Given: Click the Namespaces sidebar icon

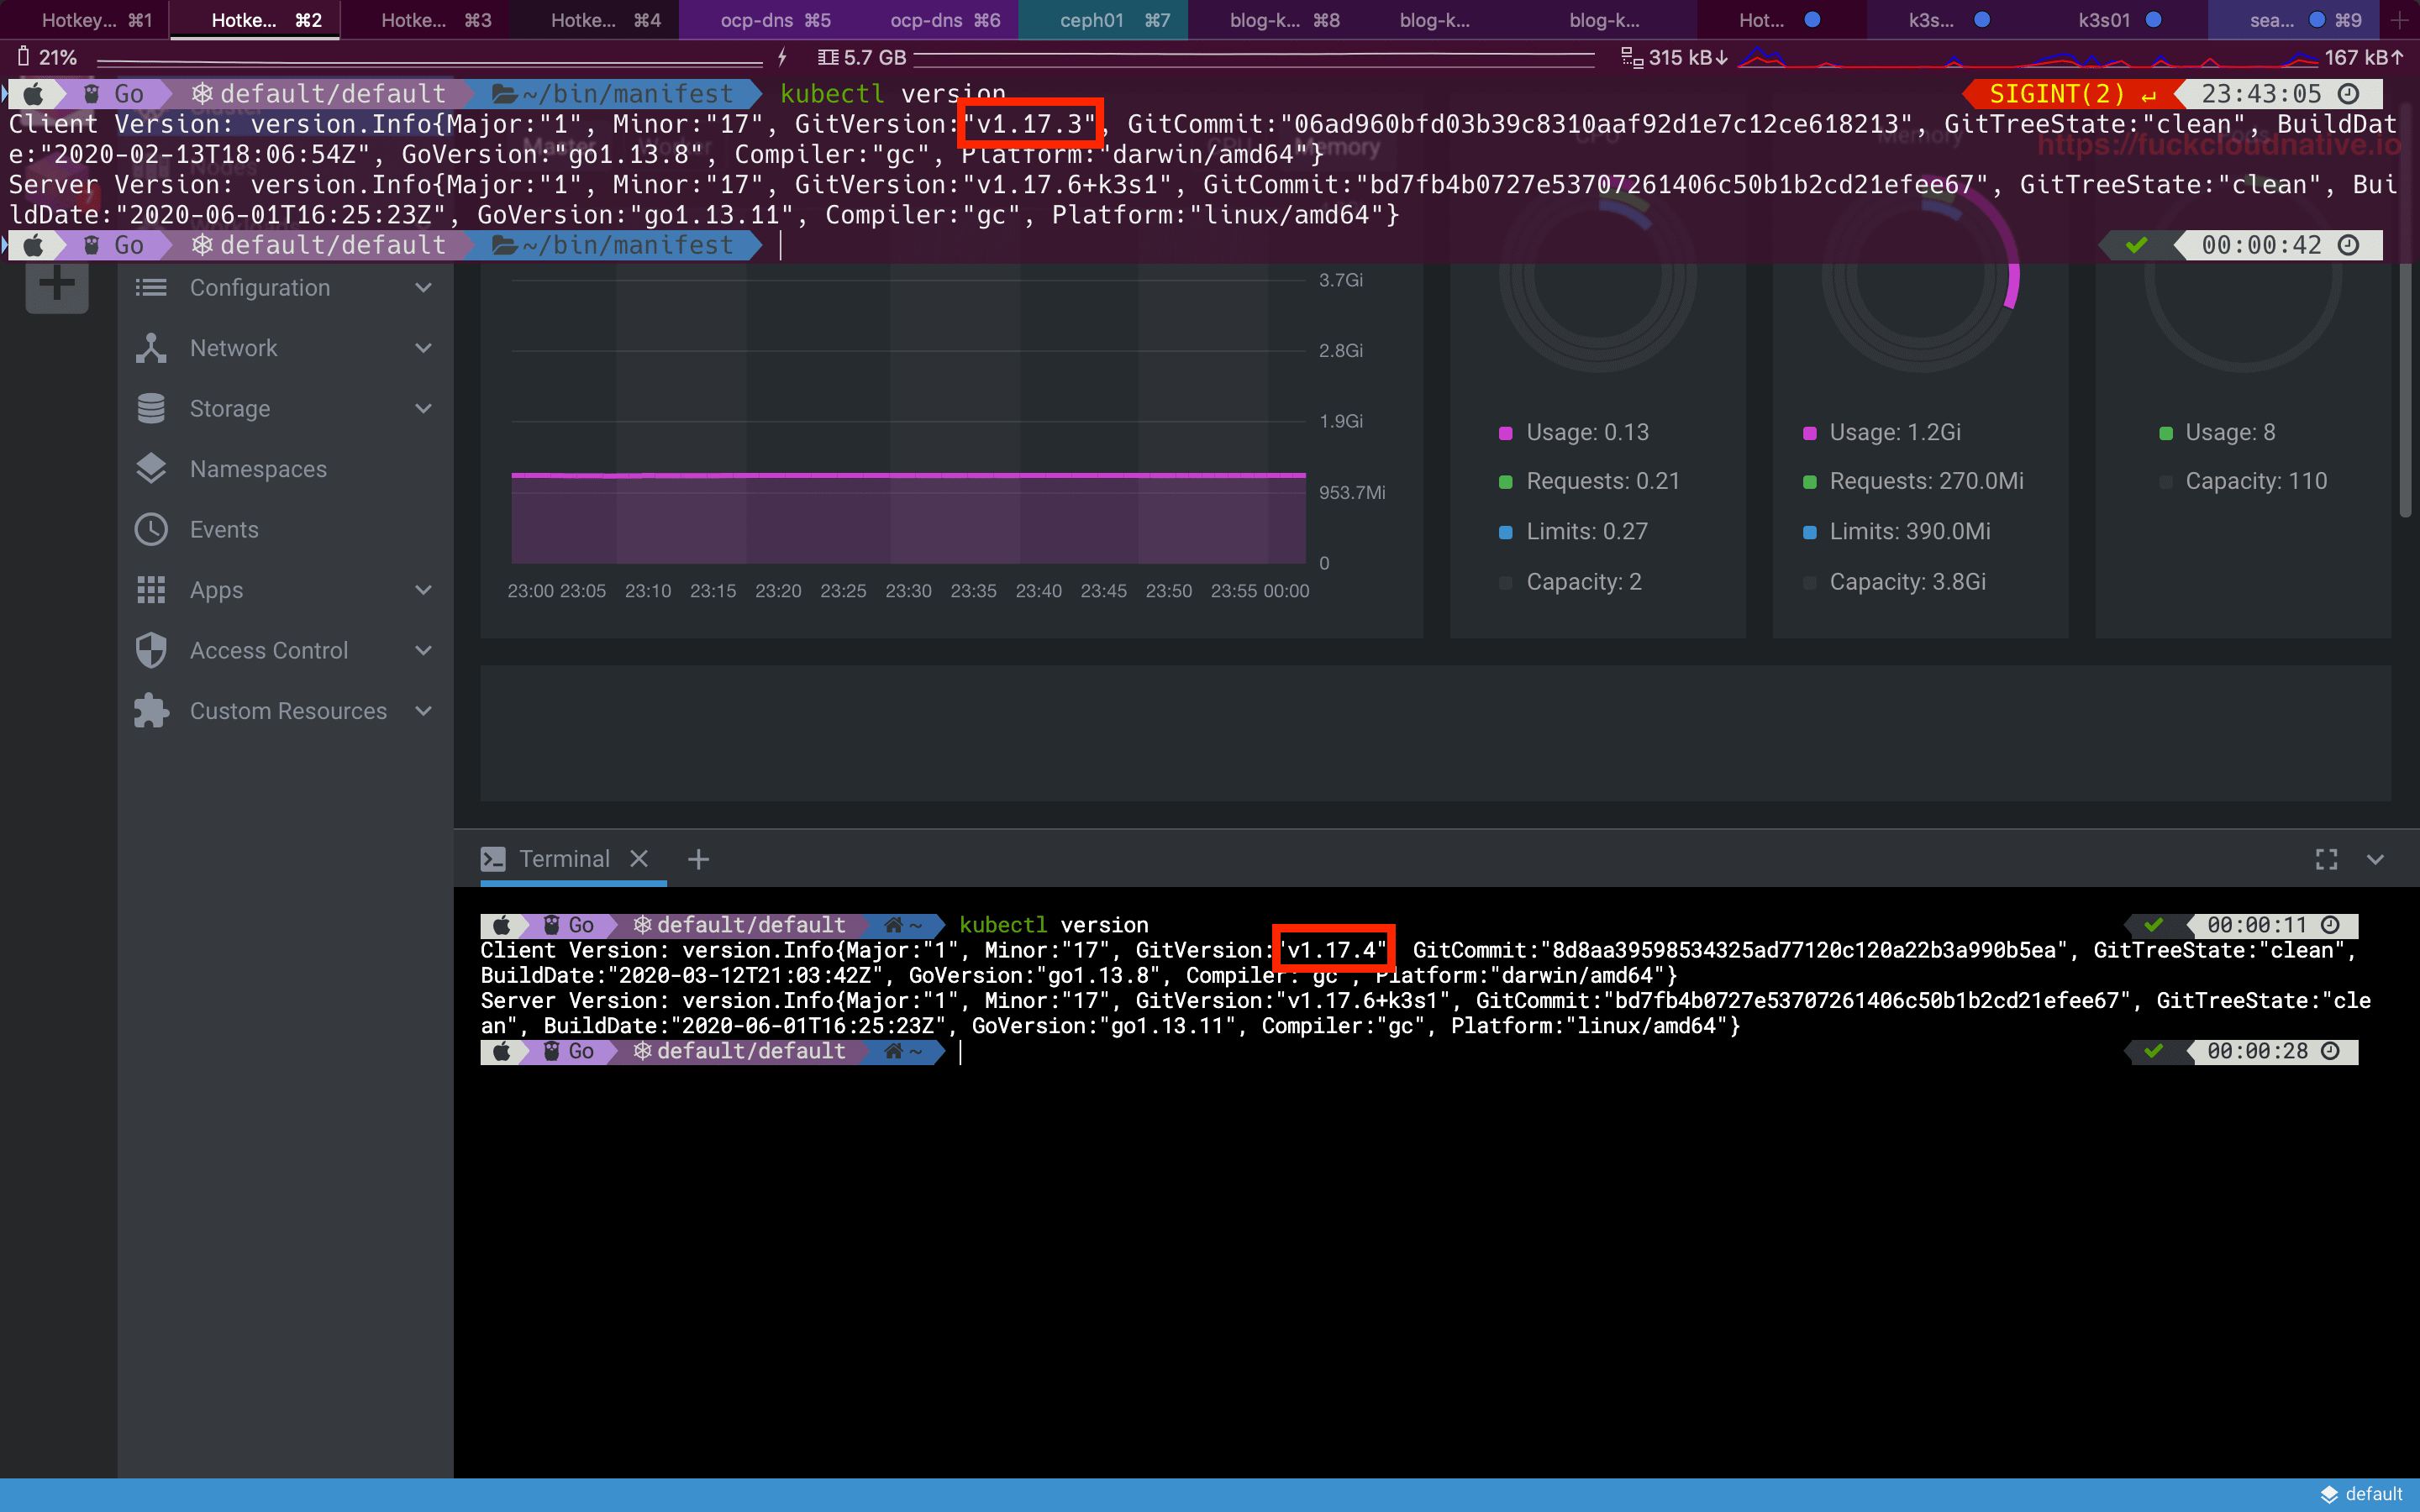Looking at the screenshot, I should pos(151,469).
